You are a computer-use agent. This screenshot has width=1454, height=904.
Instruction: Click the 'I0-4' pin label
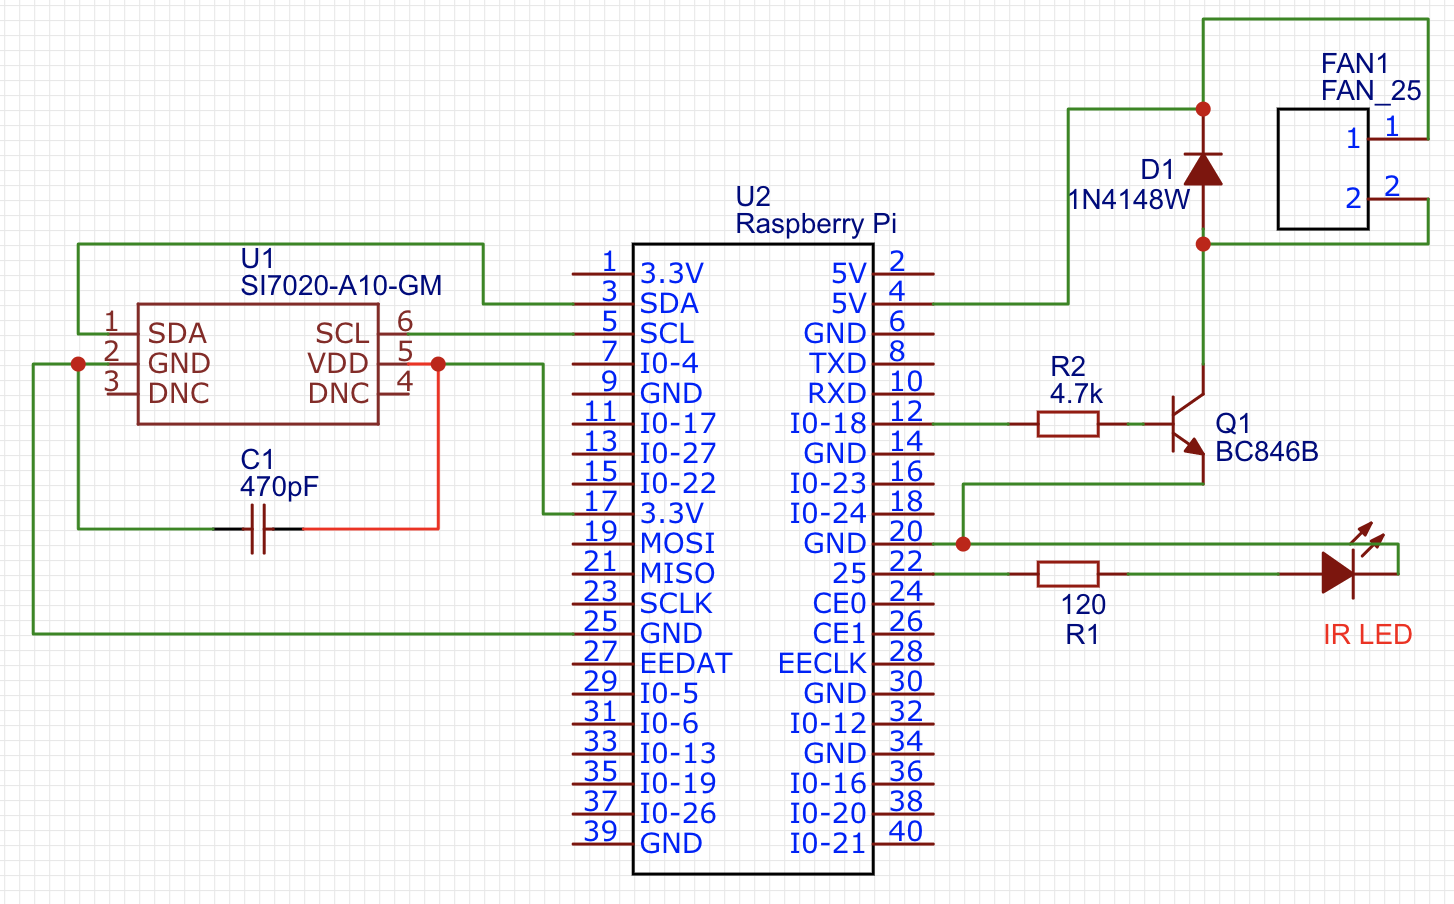point(669,364)
